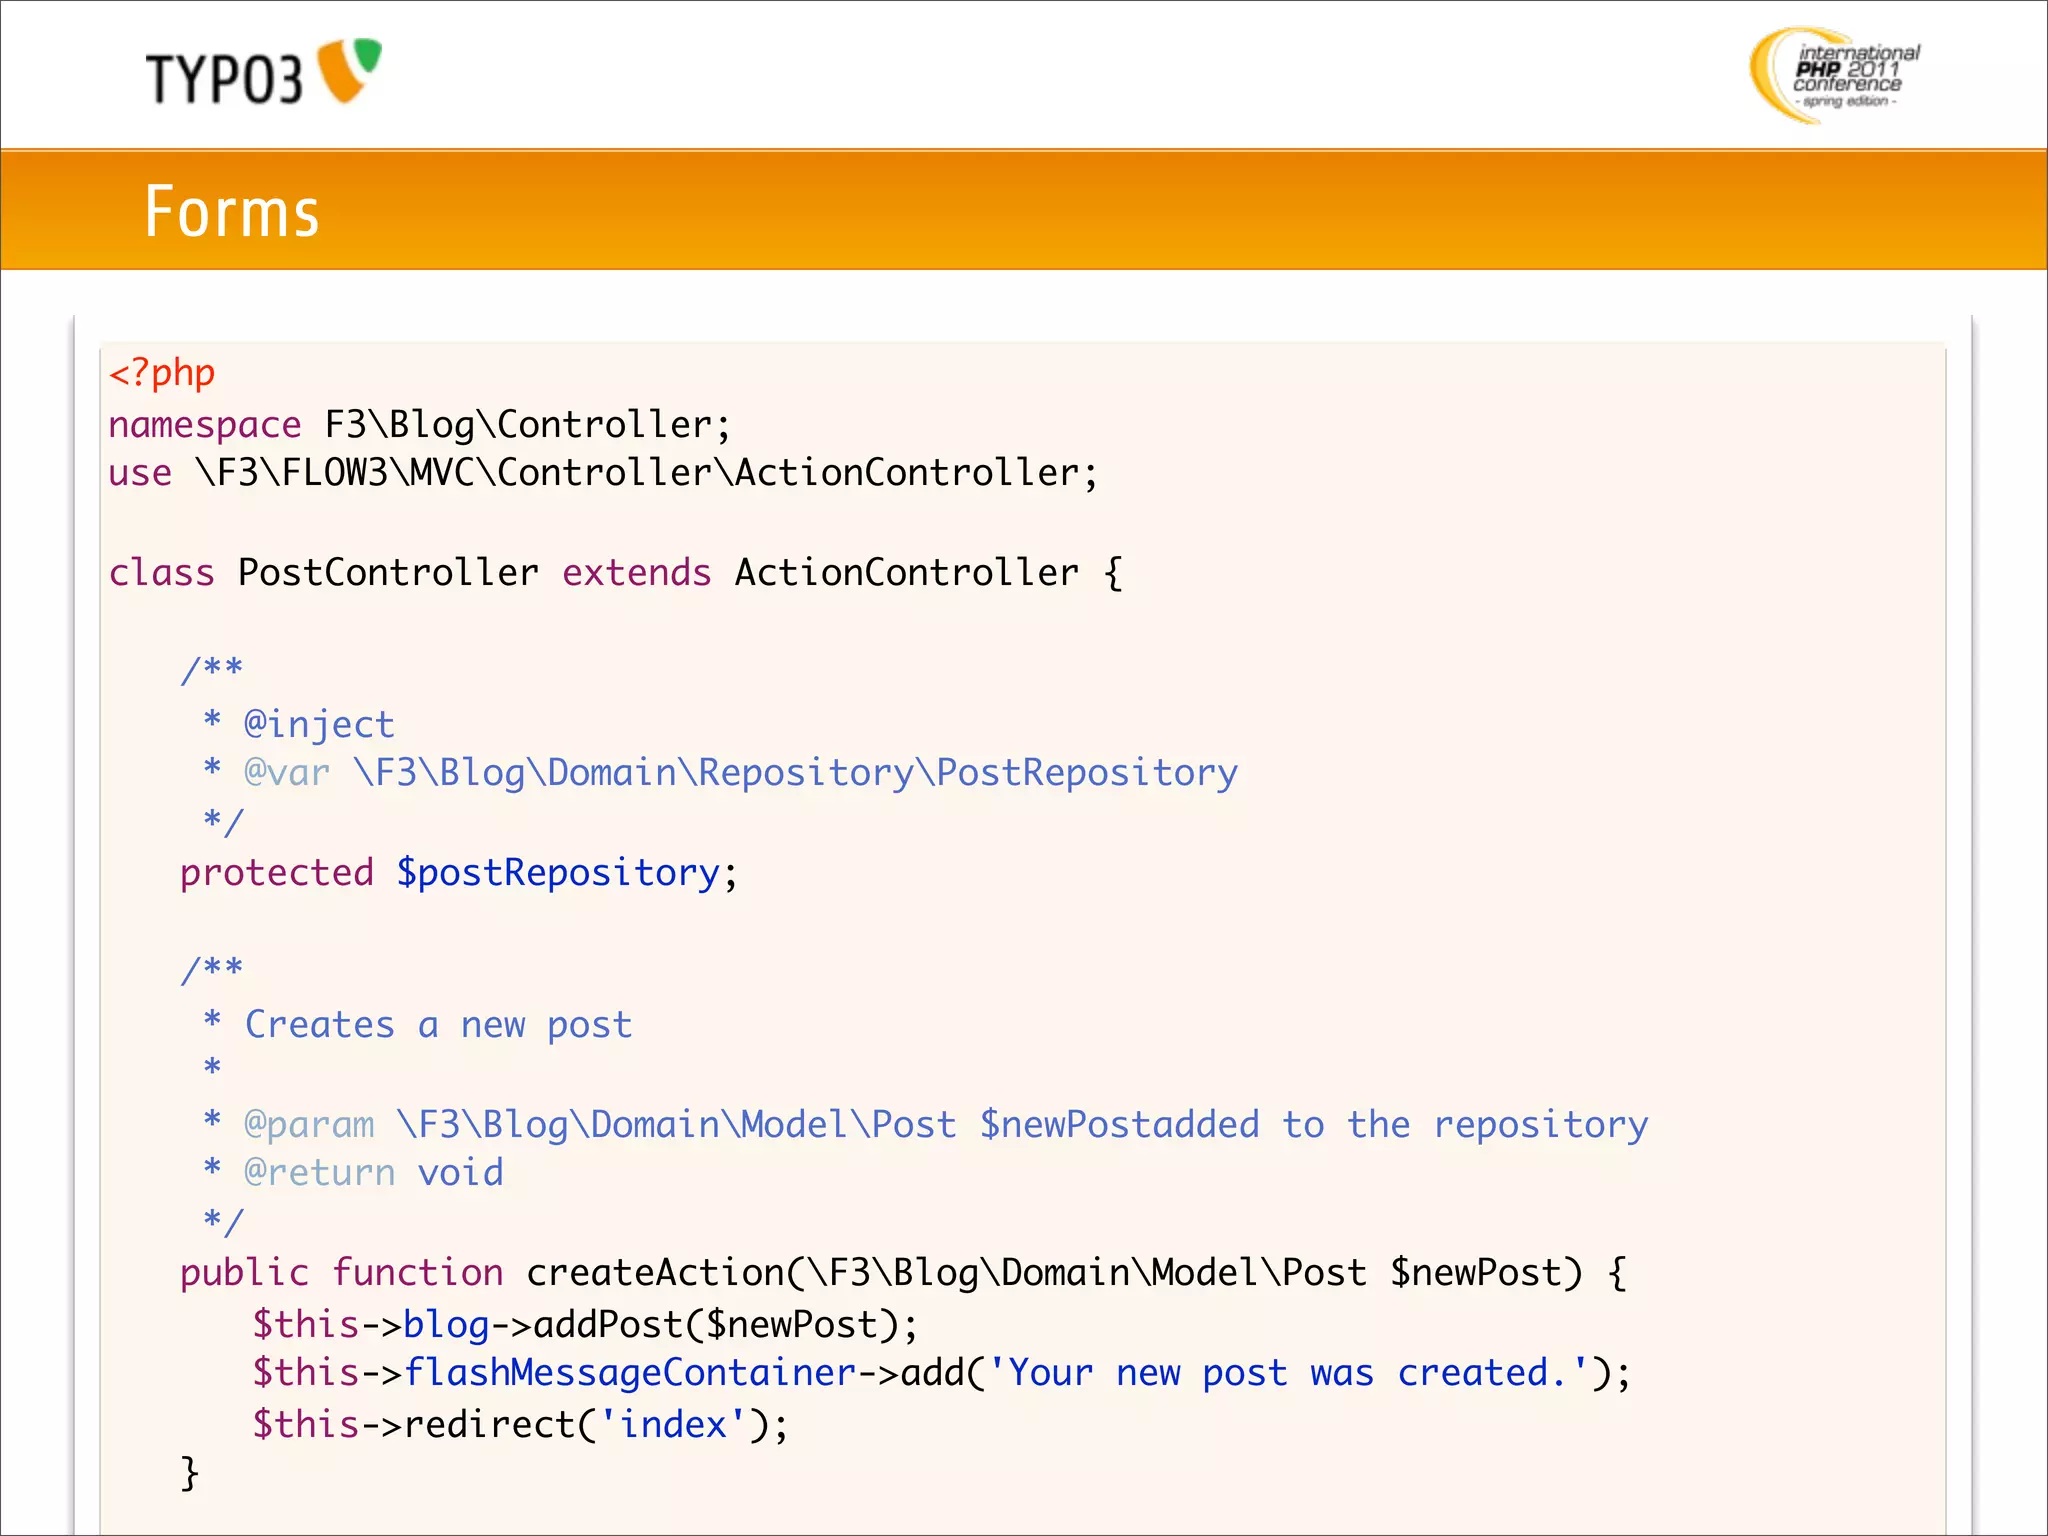Click the $this->redirect('index') line
The height and width of the screenshot is (1536, 2048).
[x=520, y=1425]
